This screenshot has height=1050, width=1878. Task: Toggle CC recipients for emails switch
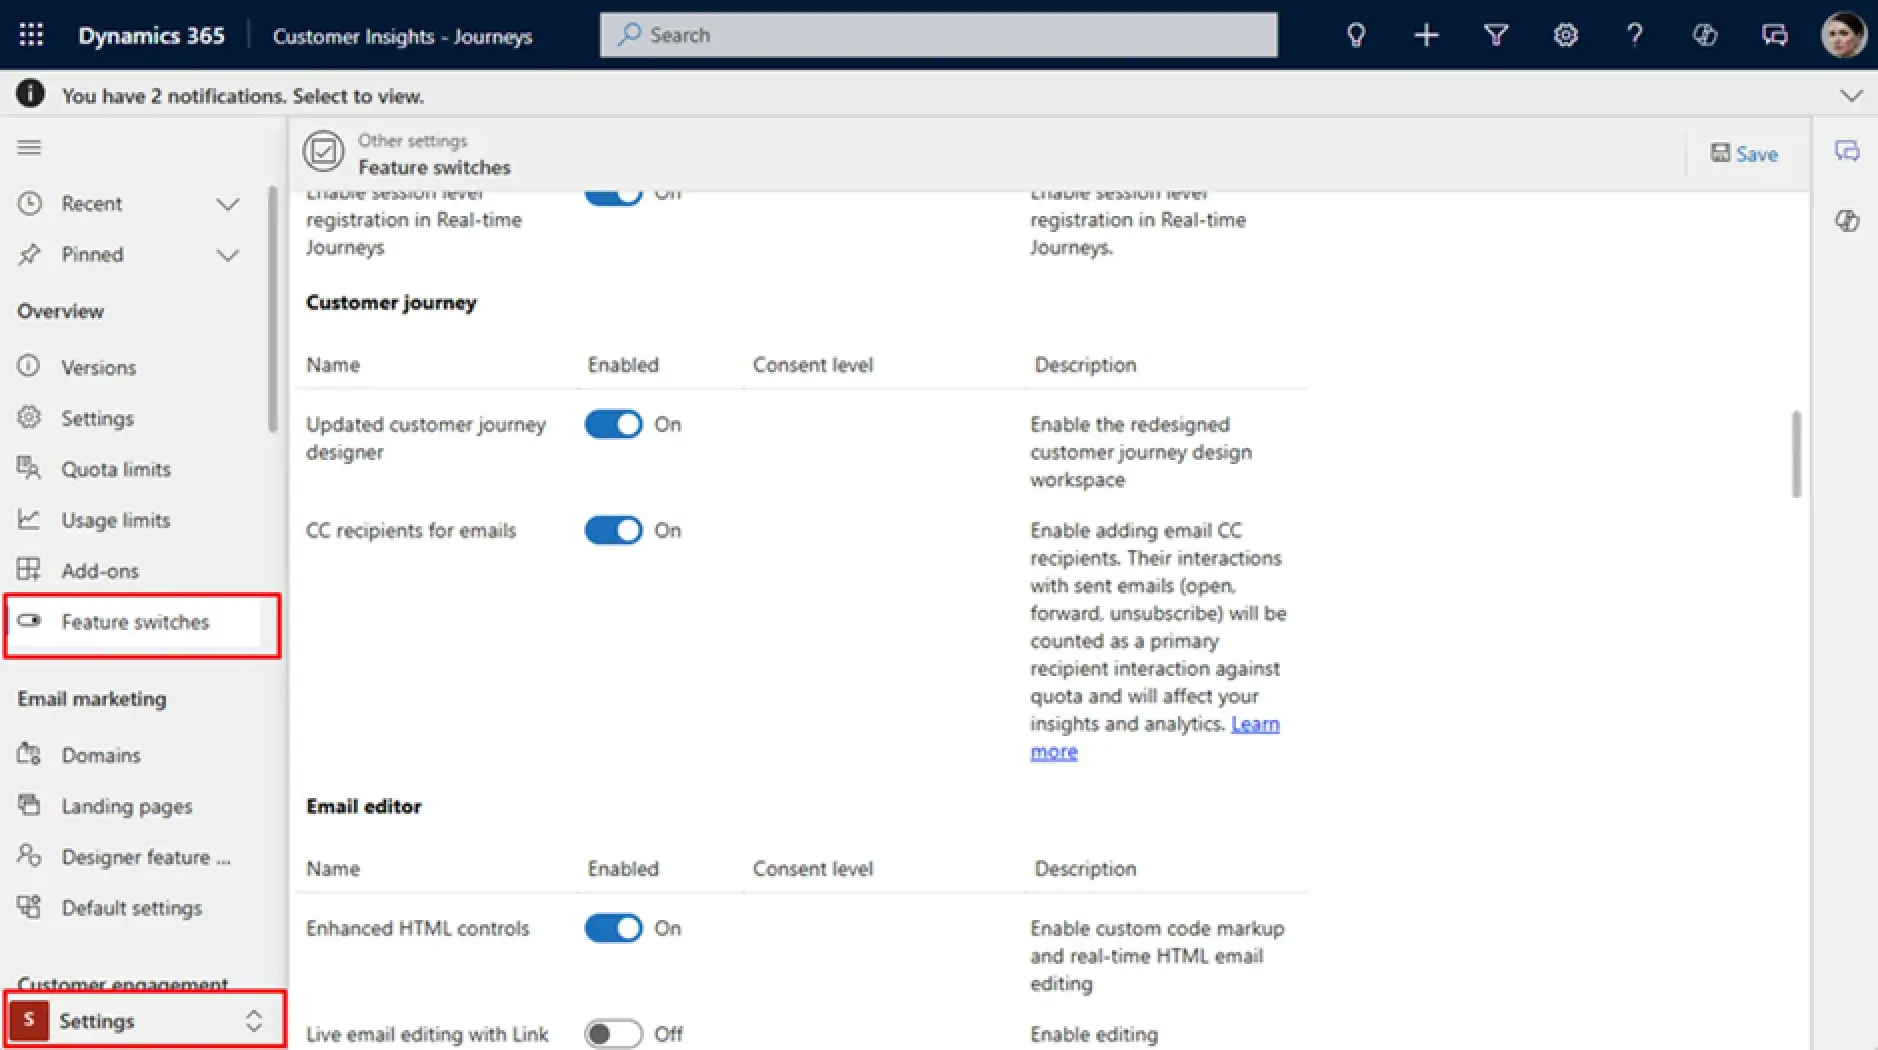click(613, 530)
